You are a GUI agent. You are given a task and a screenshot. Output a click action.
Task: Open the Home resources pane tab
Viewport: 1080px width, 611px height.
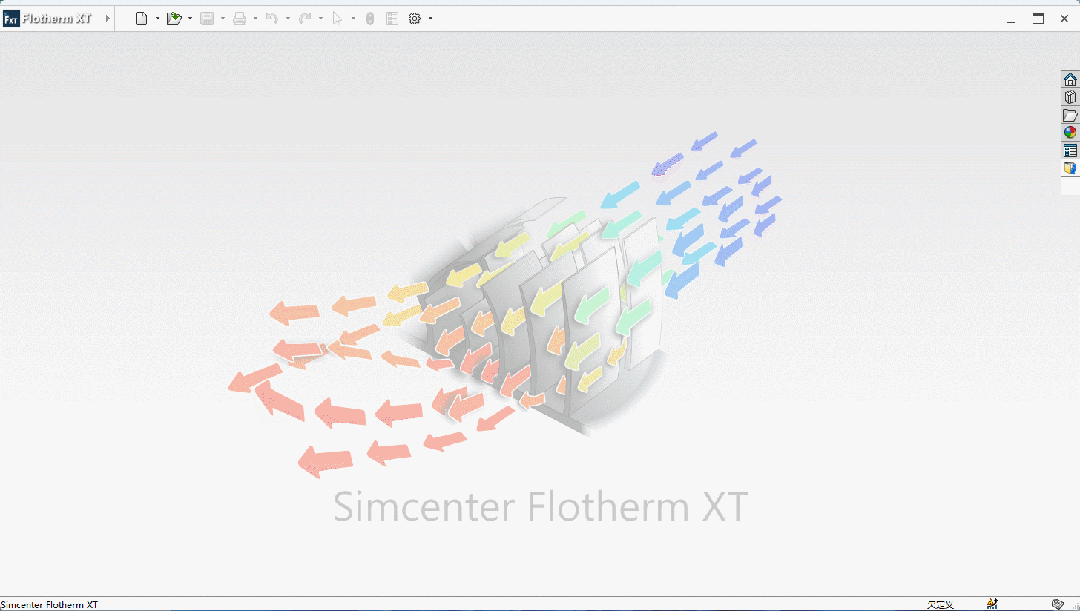(x=1070, y=79)
